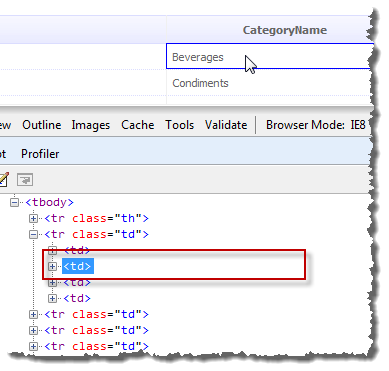Select the <tbody> tag in tree
389x371 pixels.
[49, 202]
